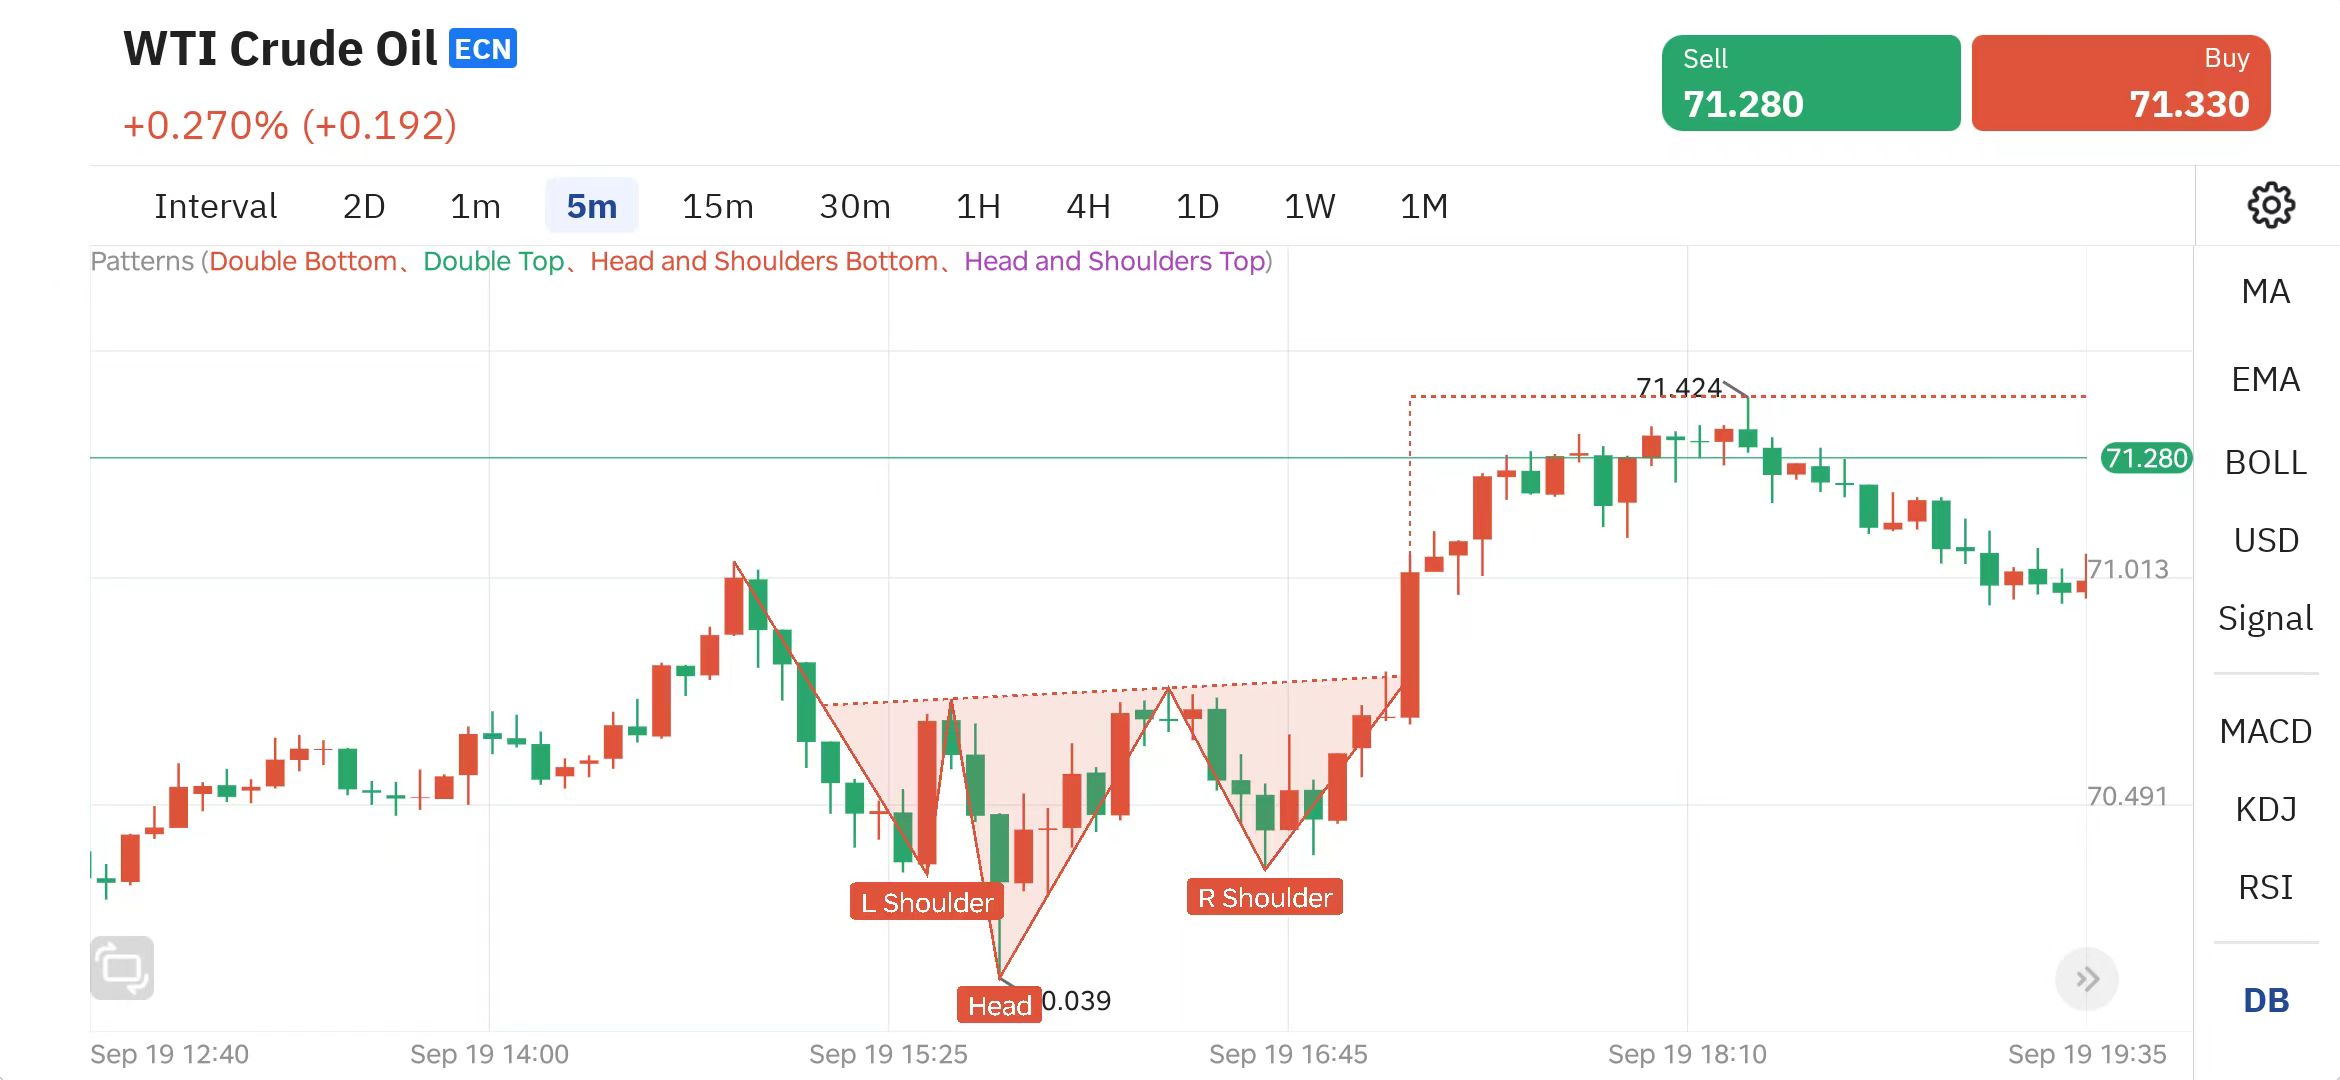
Task: Click the Head pattern label
Action: pos(999,1005)
